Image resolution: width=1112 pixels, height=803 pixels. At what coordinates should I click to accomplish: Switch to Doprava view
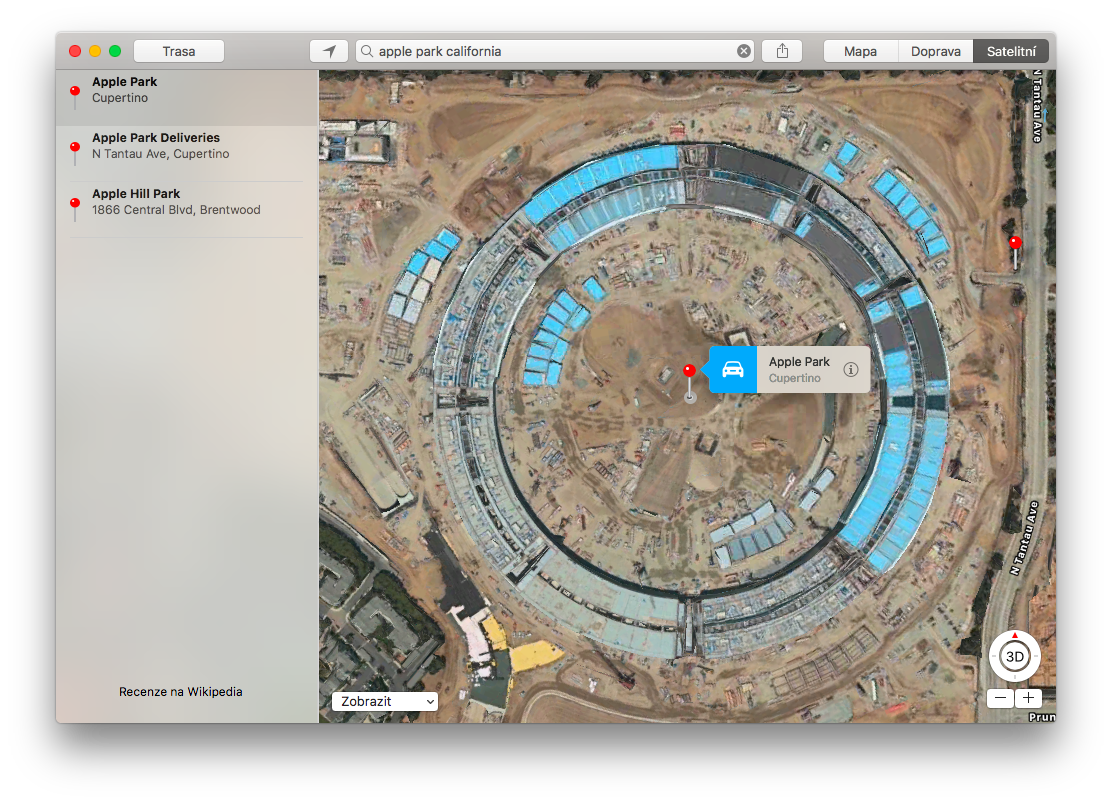coord(935,51)
